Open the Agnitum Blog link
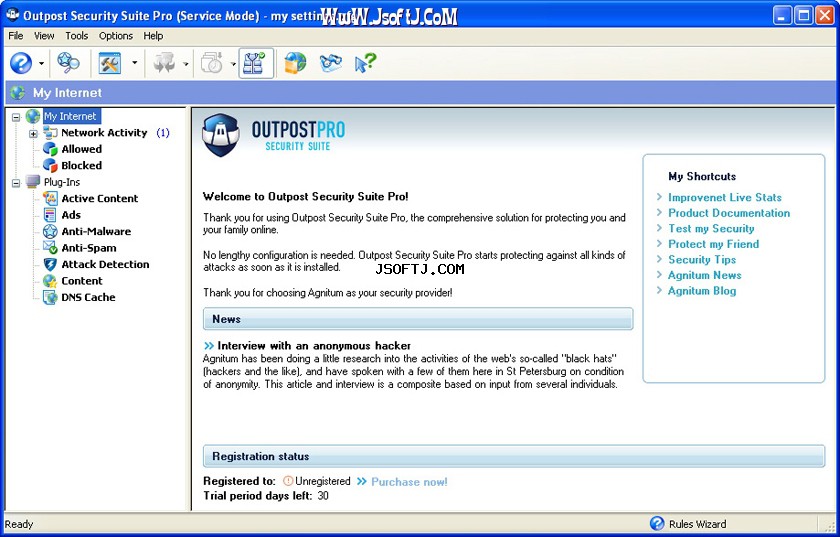The height and width of the screenshot is (537, 840). [x=702, y=290]
